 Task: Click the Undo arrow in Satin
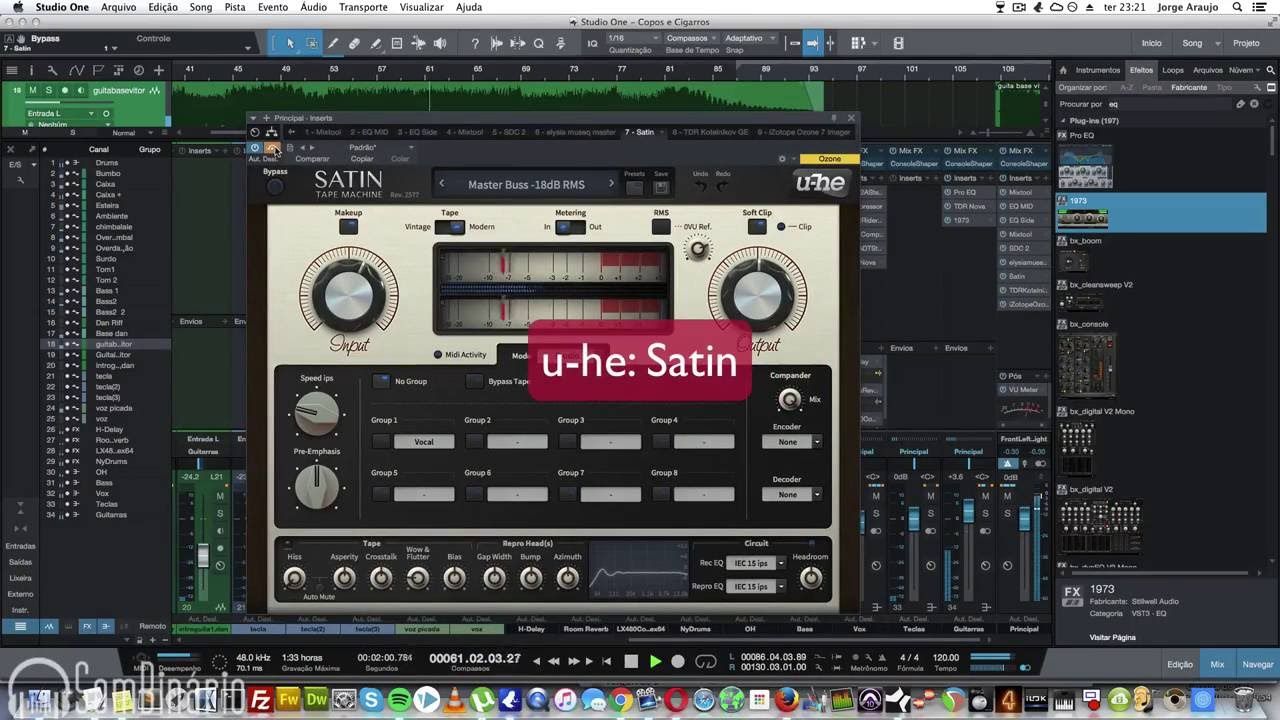tap(701, 186)
